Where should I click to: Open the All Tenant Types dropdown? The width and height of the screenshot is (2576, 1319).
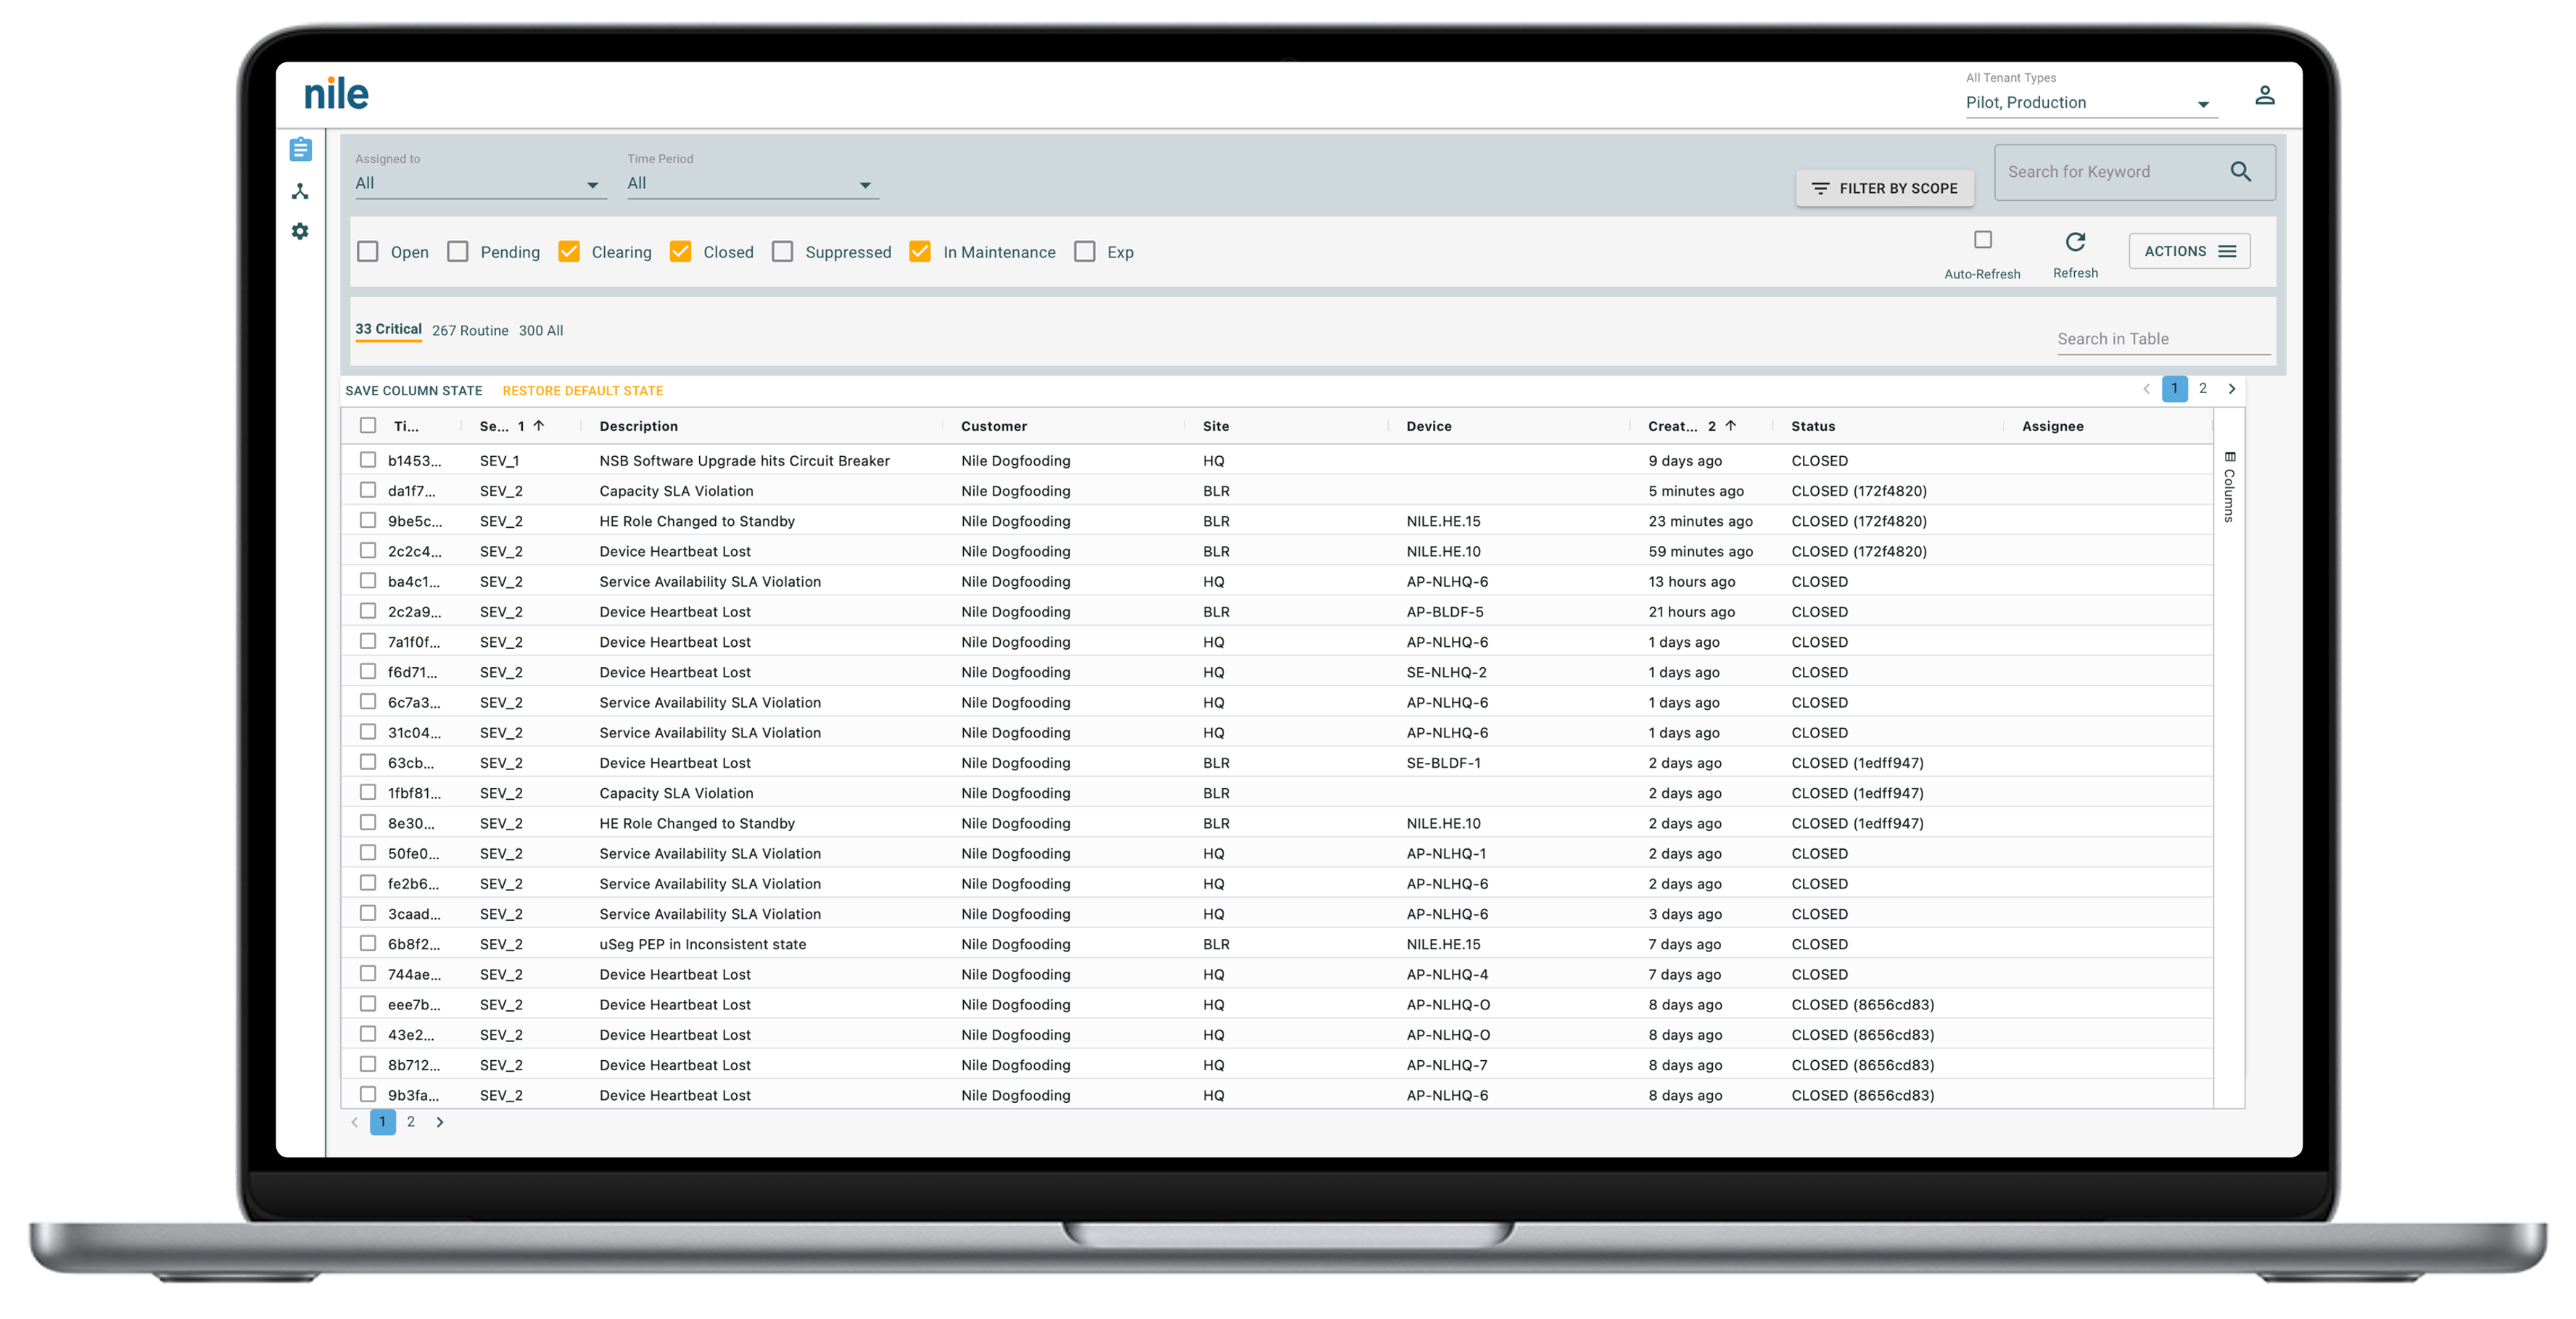2091,103
